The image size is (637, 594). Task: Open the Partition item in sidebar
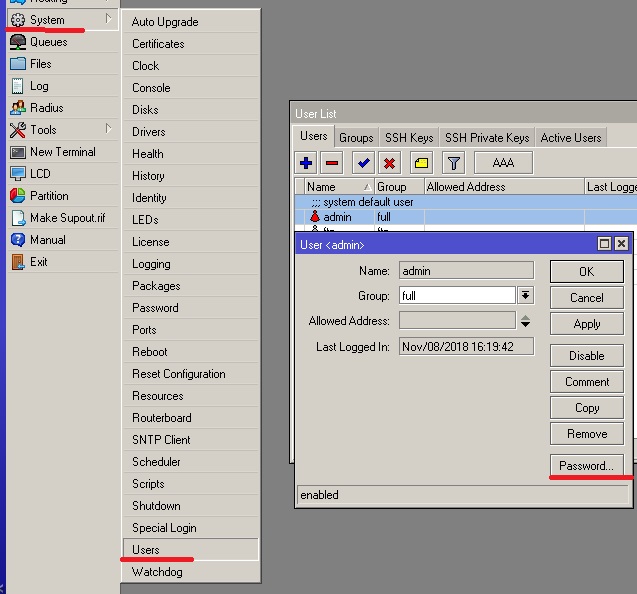tap(49, 196)
